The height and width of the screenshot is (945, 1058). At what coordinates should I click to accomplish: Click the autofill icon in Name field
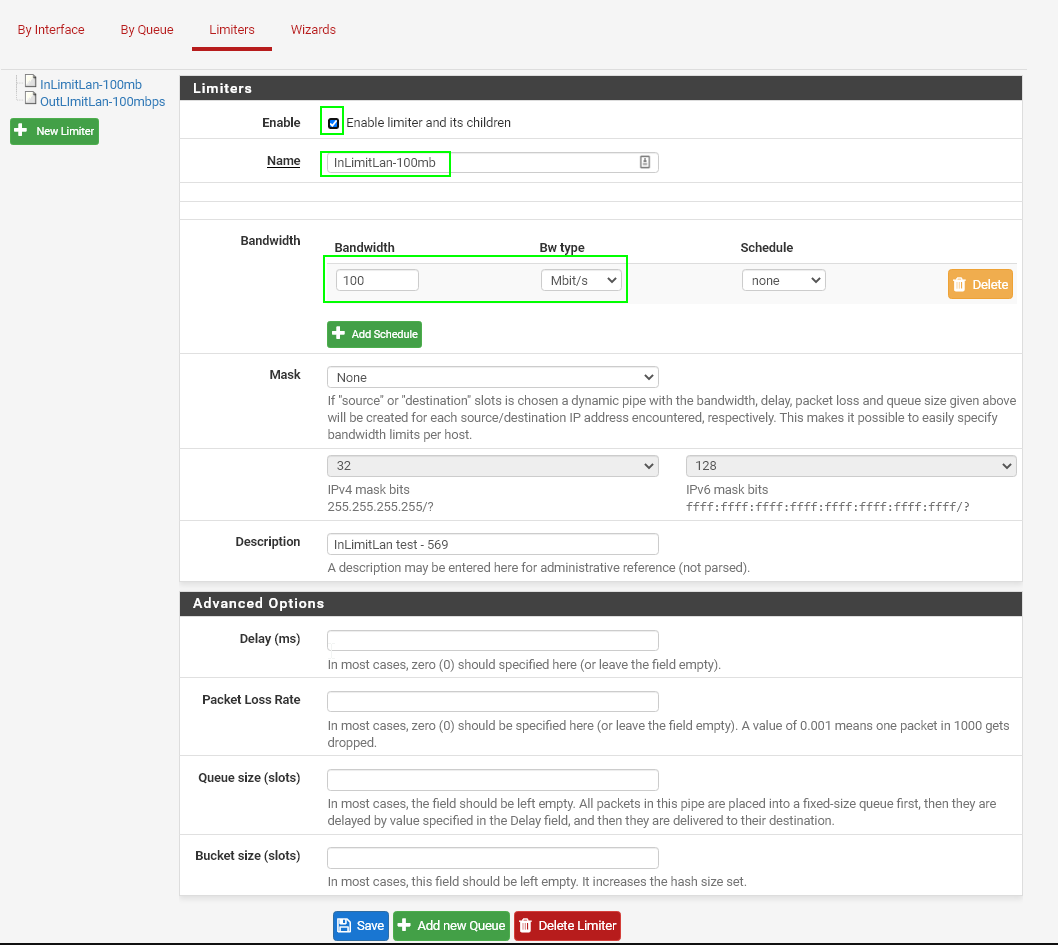pyautogui.click(x=645, y=162)
